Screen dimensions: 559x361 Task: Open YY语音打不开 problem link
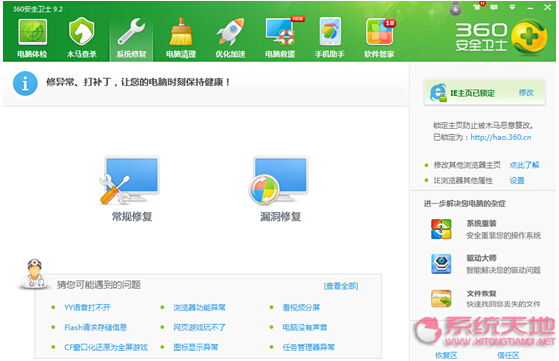point(87,308)
